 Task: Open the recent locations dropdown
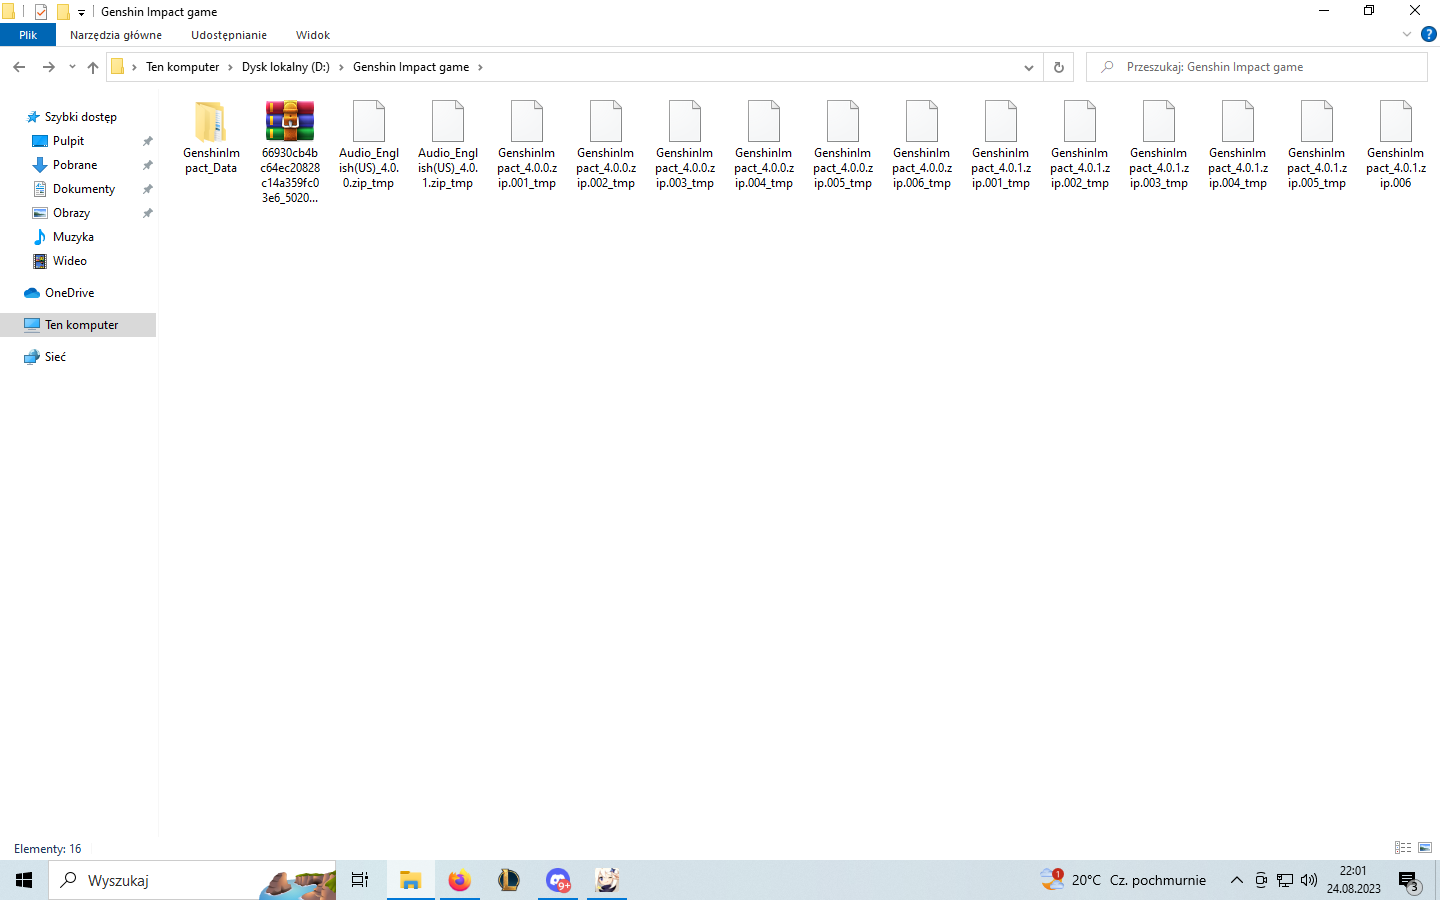tap(72, 67)
